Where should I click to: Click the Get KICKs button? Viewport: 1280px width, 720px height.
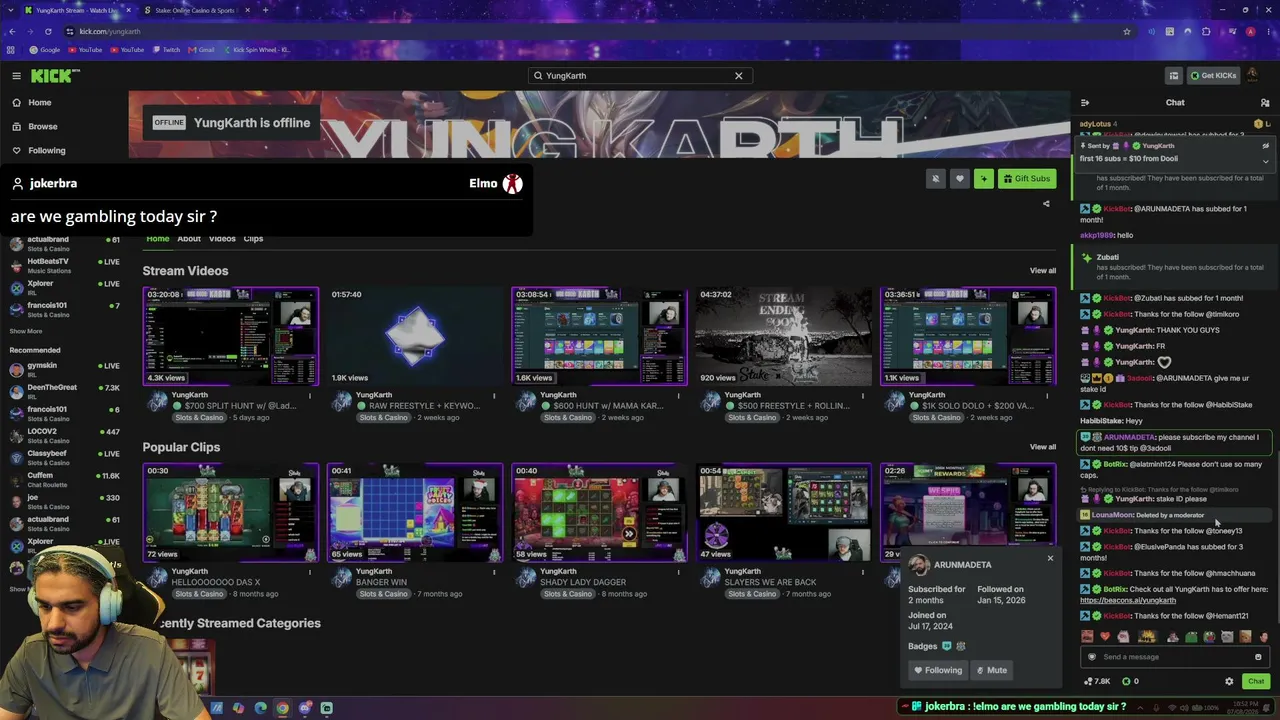tap(1213, 76)
